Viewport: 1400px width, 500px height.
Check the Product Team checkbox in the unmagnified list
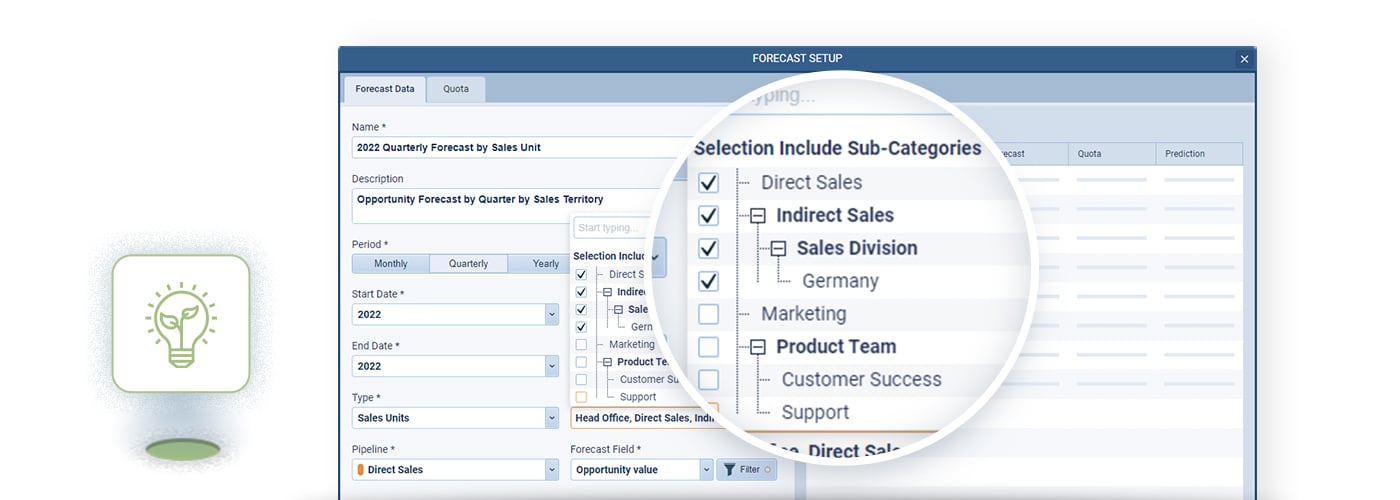(581, 362)
